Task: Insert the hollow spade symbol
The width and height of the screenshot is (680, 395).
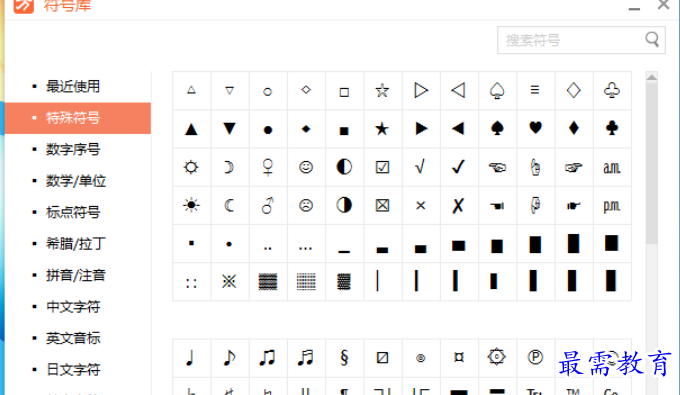Action: [497, 91]
